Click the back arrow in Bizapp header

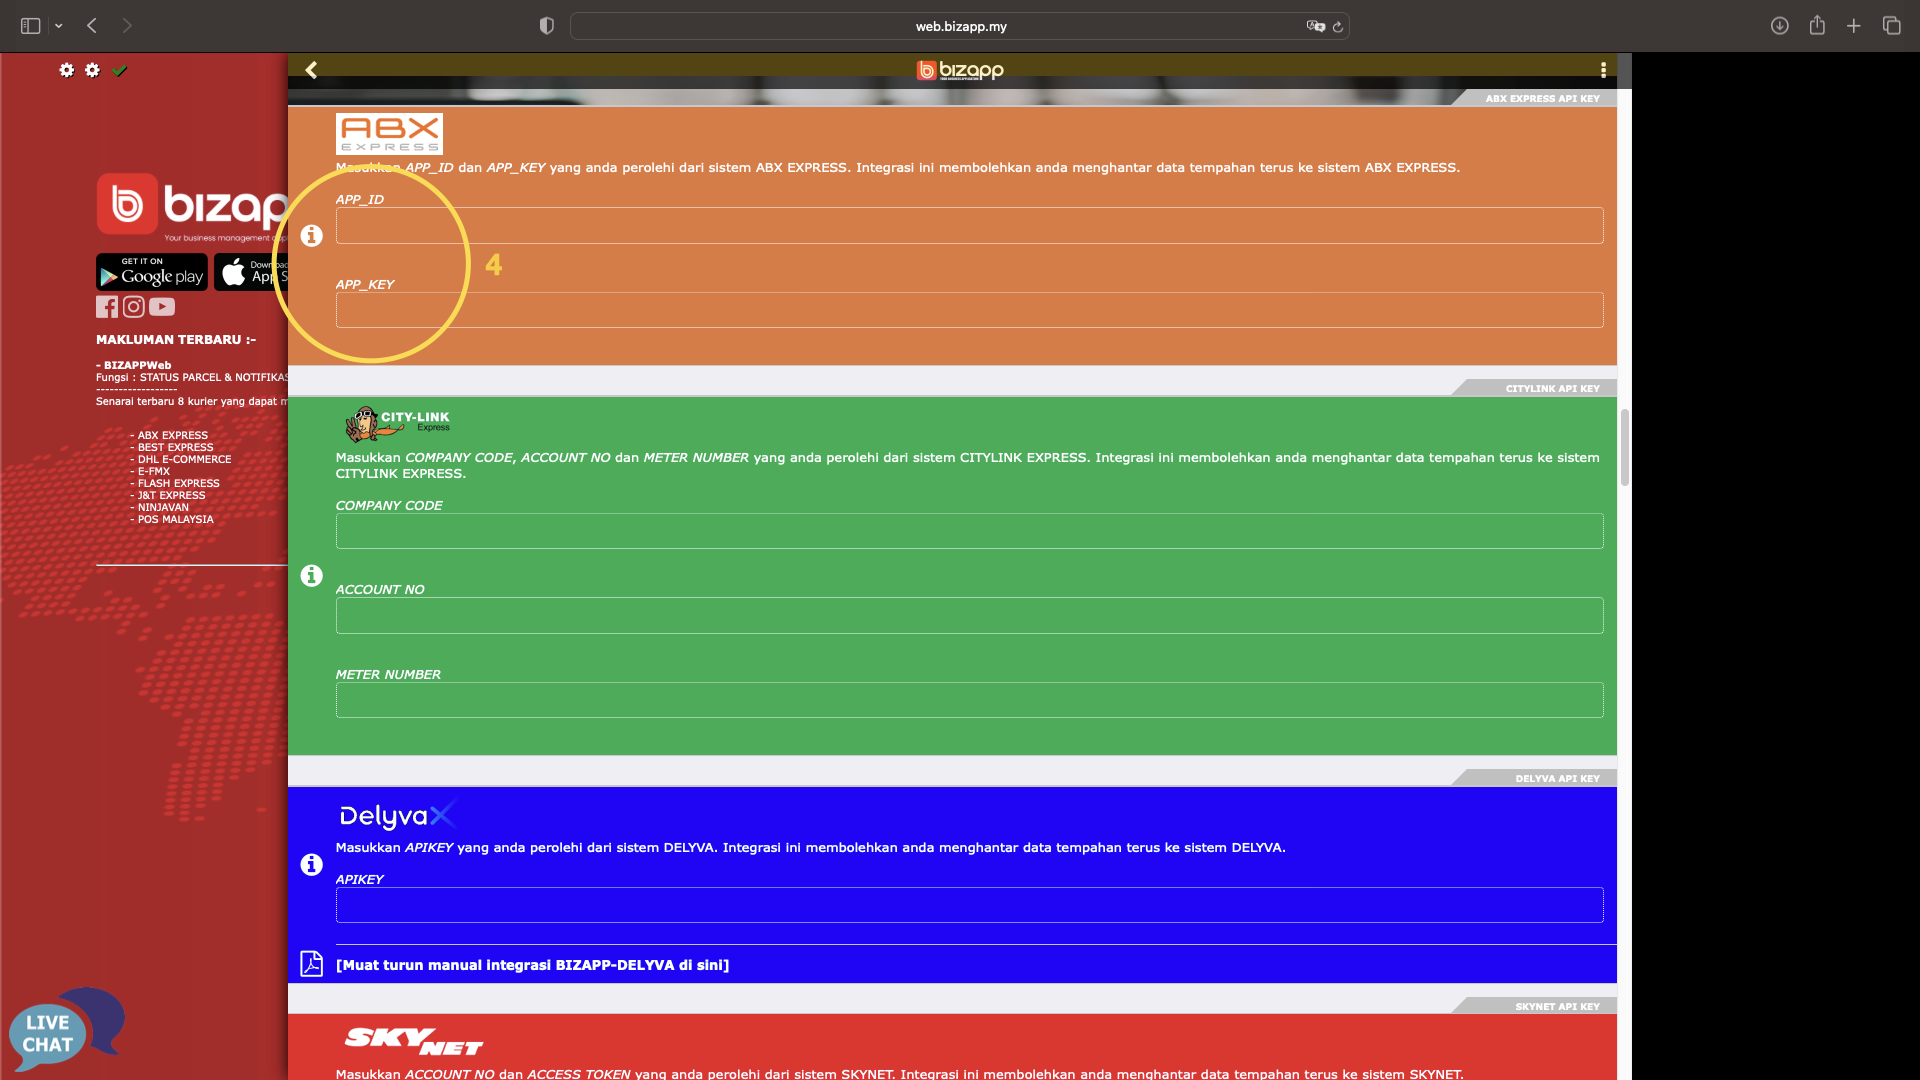tap(311, 70)
